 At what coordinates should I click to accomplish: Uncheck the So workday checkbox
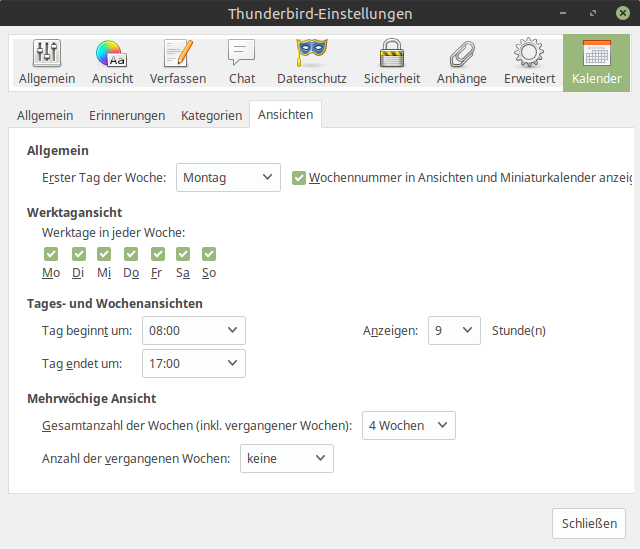tap(209, 254)
